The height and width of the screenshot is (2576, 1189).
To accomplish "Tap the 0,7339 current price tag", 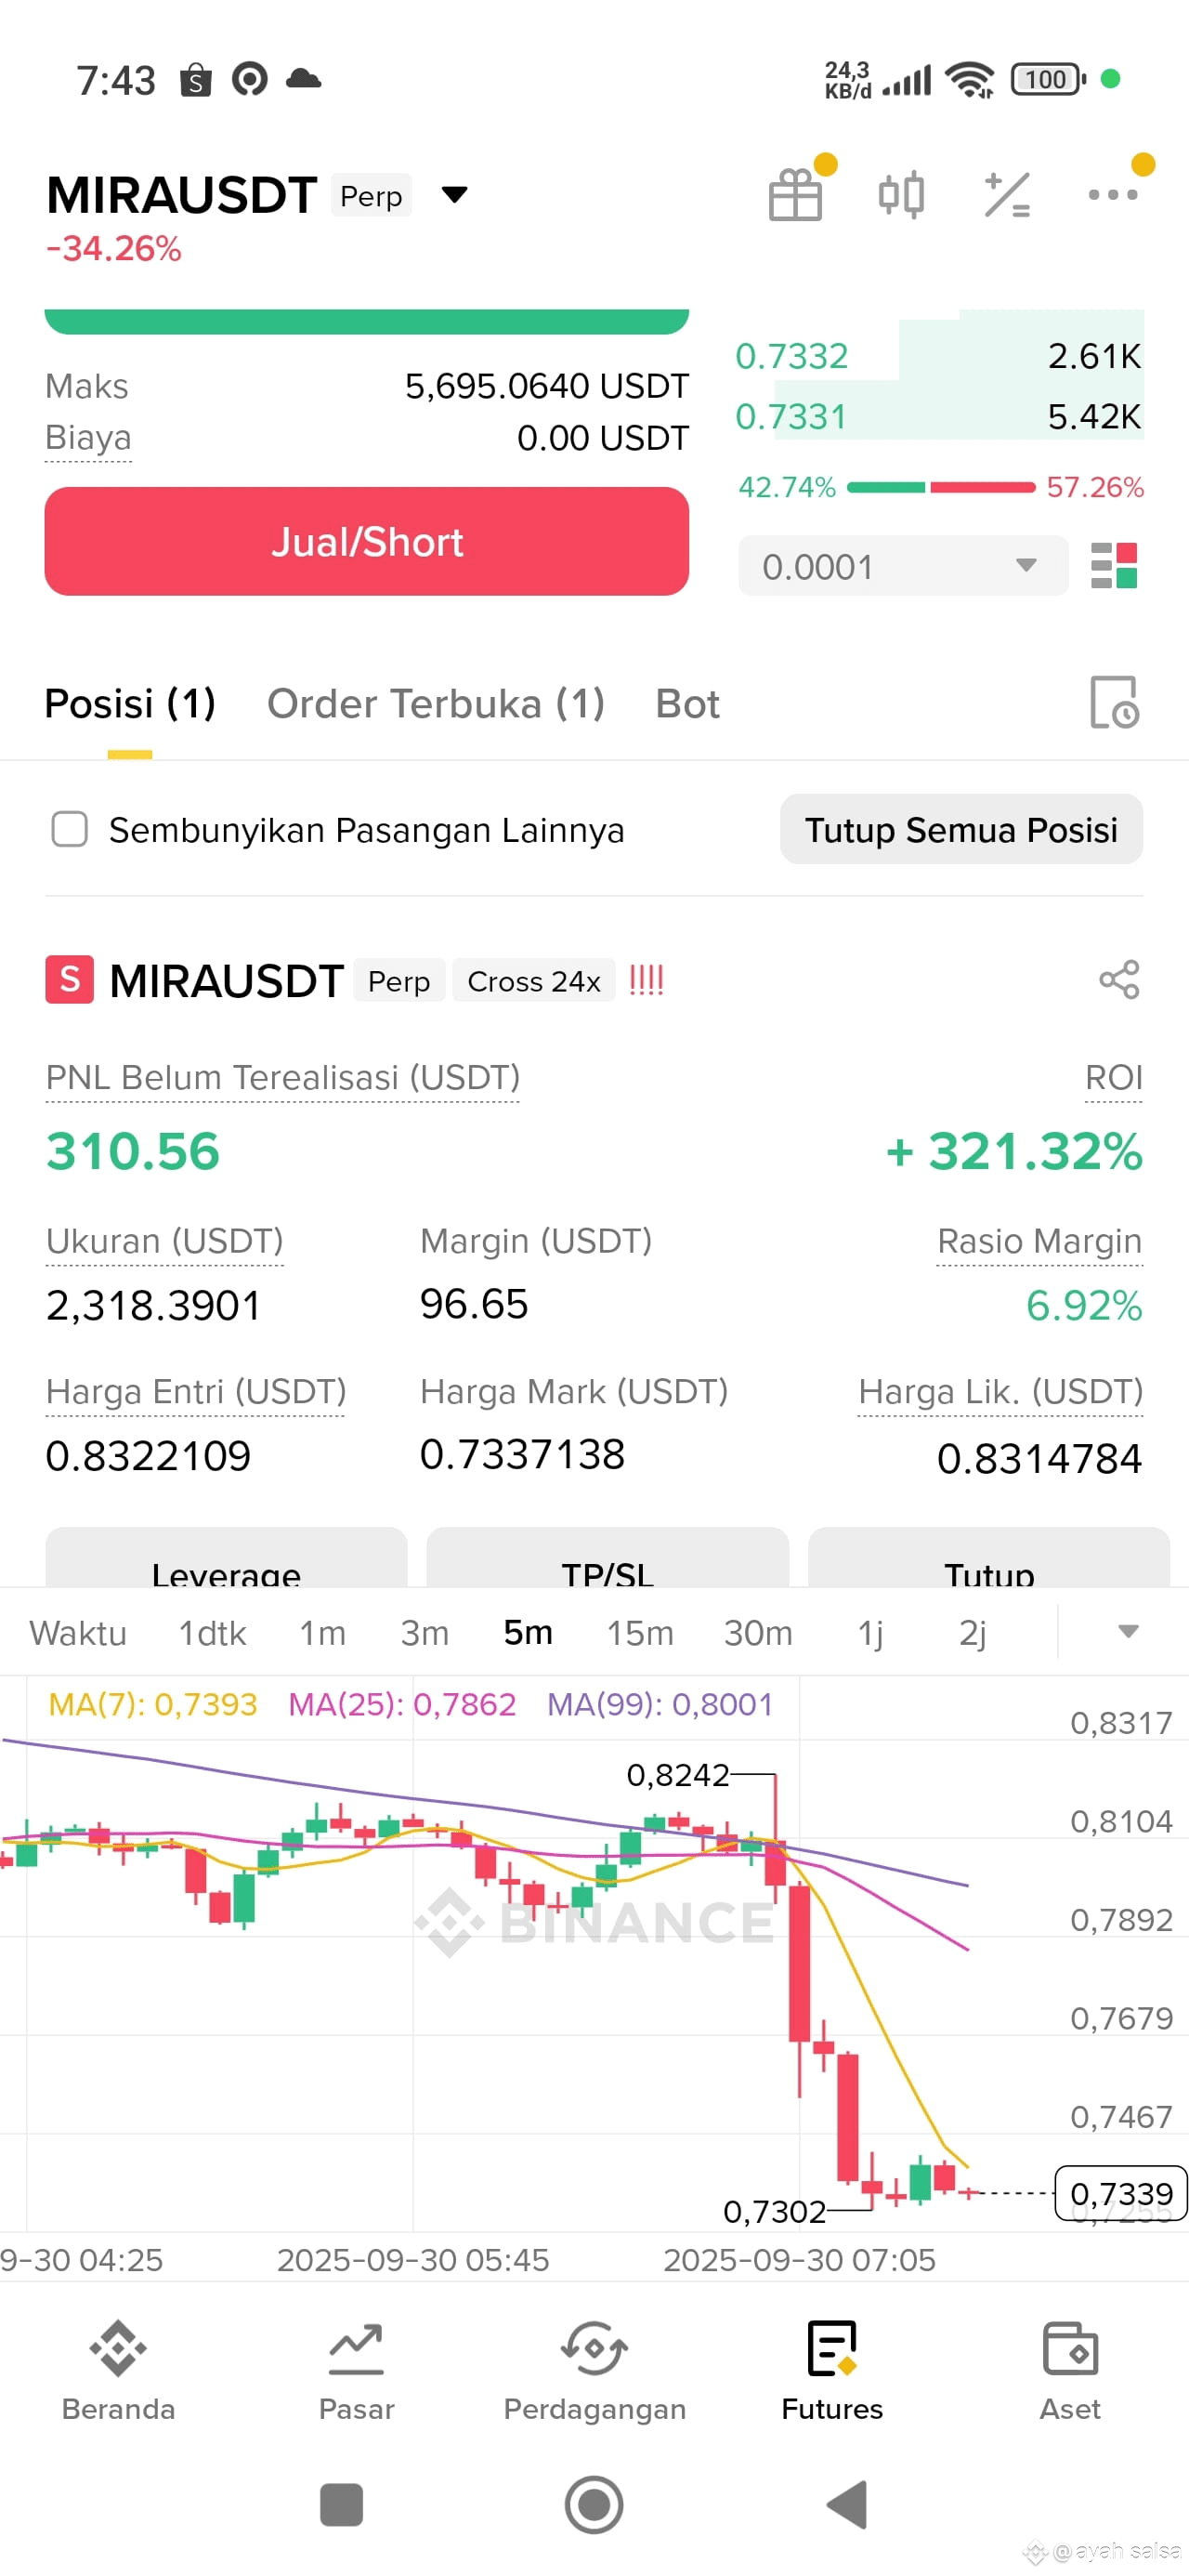I will point(1121,2193).
